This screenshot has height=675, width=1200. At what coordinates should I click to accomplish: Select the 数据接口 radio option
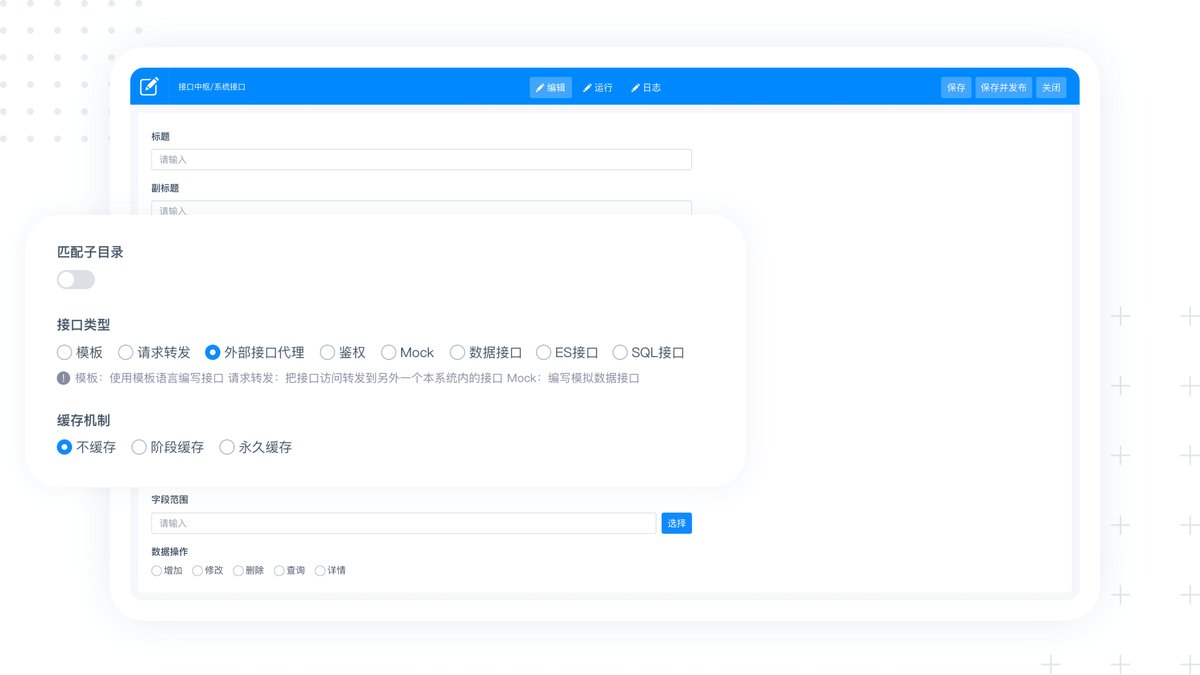[486, 352]
